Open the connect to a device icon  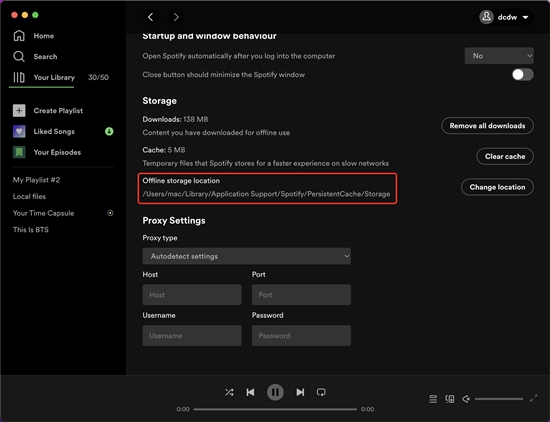click(449, 399)
